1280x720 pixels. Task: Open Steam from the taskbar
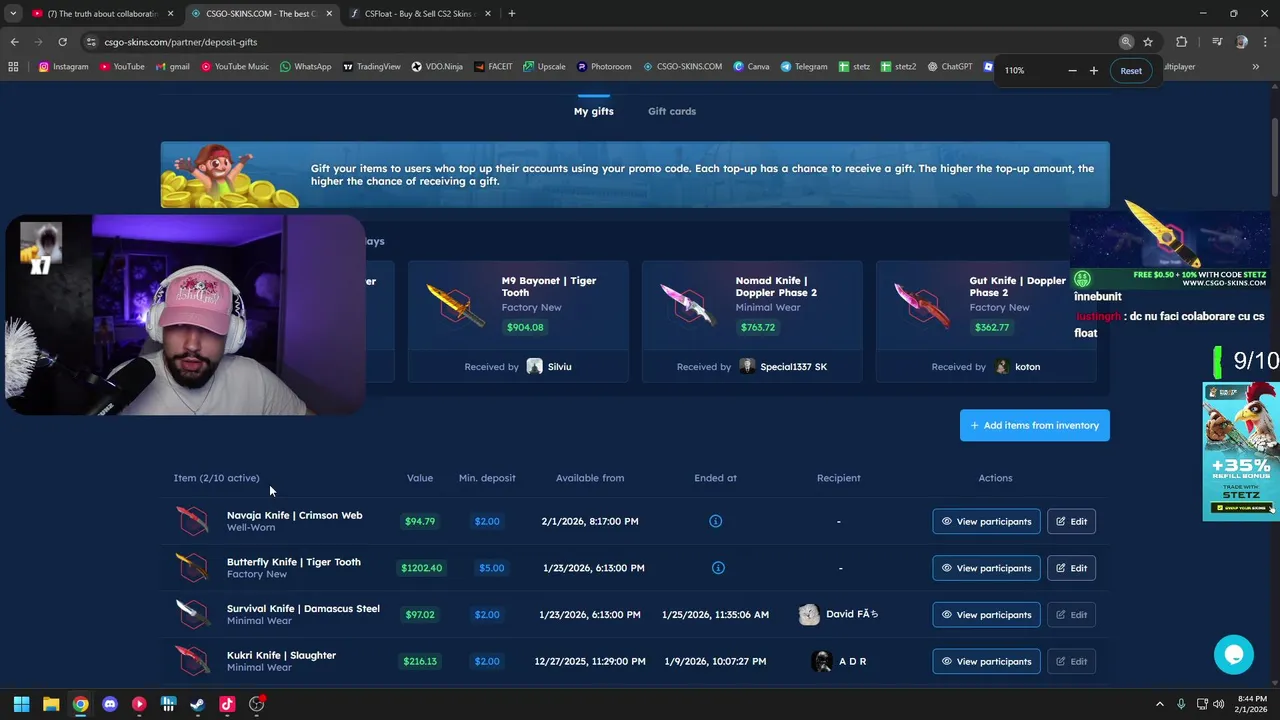click(198, 704)
